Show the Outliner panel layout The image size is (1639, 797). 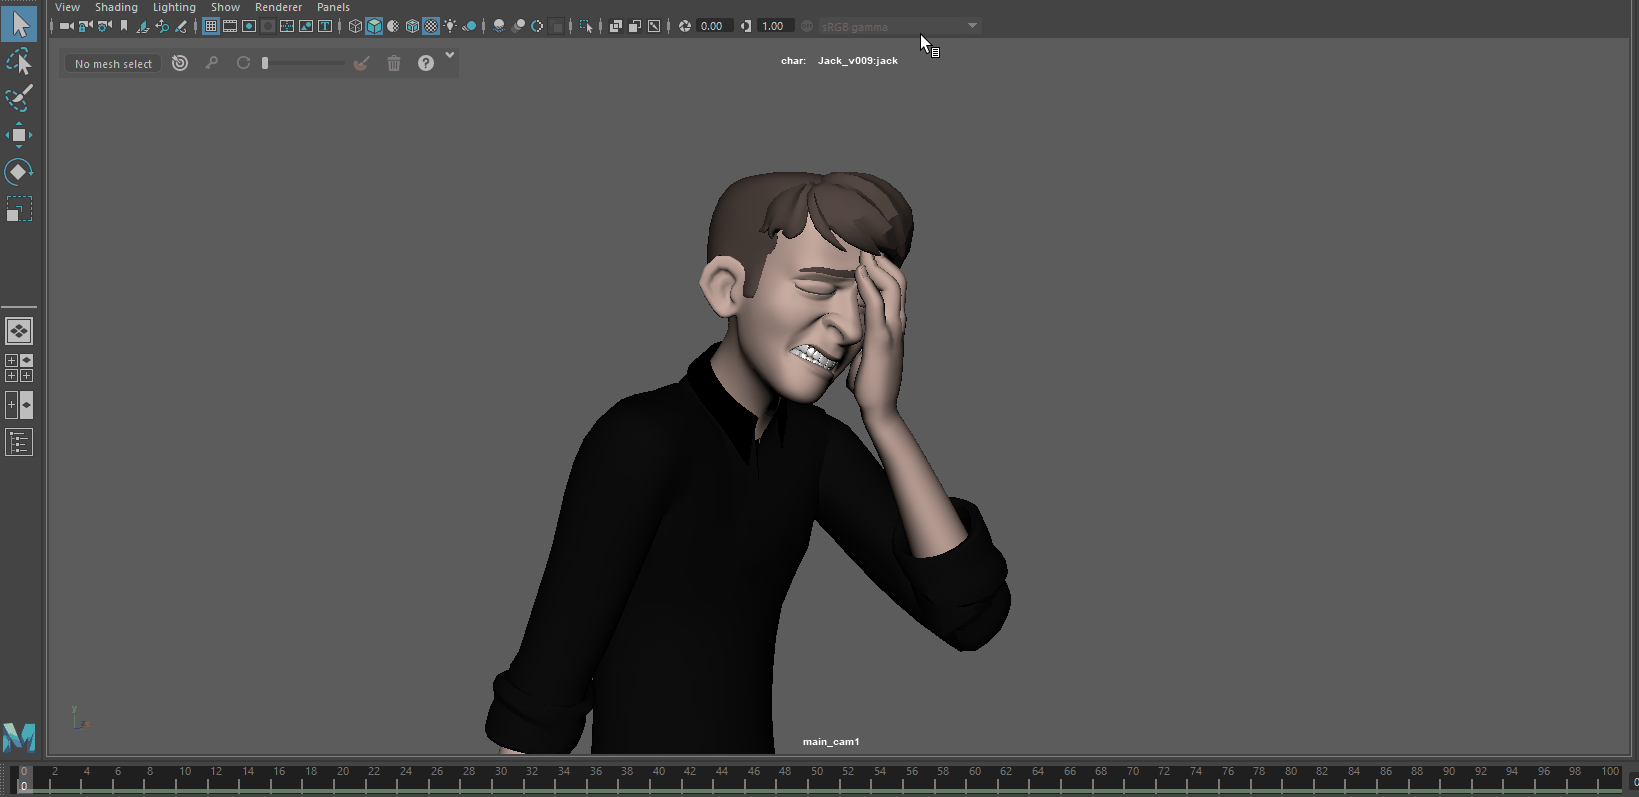pyautogui.click(x=19, y=442)
